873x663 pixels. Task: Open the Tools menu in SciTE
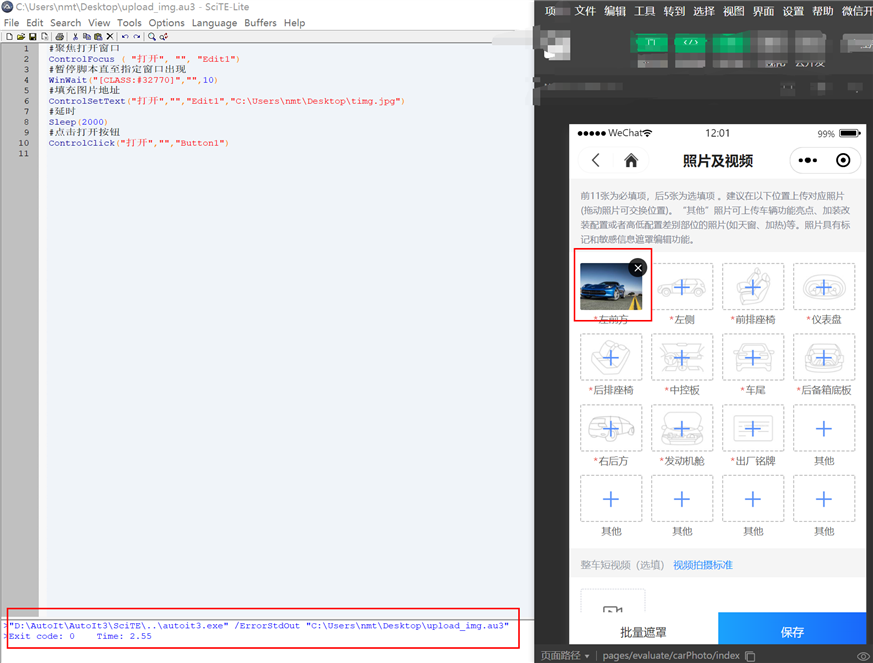pos(129,23)
